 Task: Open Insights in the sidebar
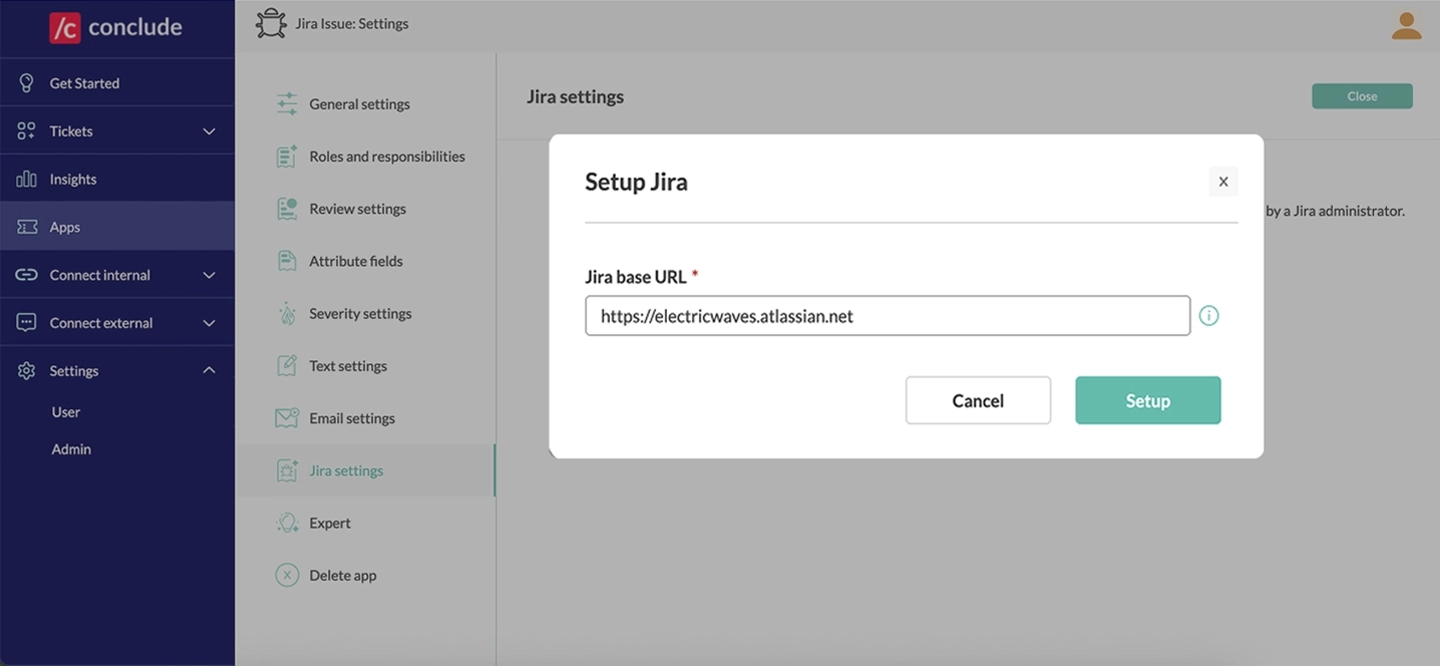tap(117, 179)
